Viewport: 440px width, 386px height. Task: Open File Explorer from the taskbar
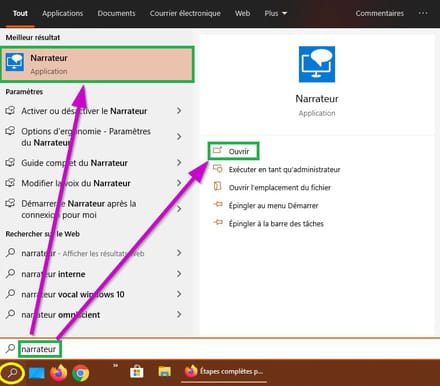coord(165,372)
